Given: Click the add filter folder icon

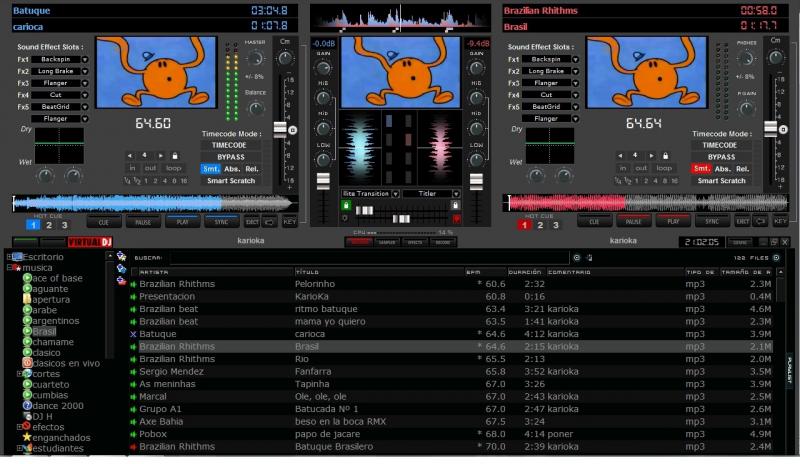Looking at the screenshot, I should (x=121, y=280).
